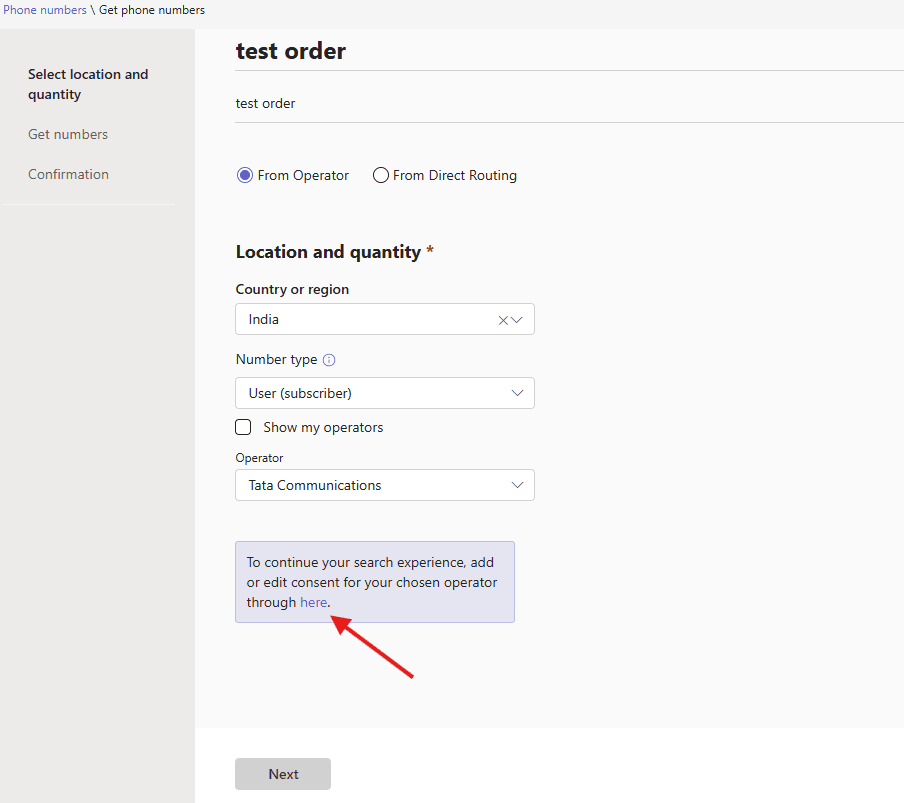This screenshot has width=904, height=803.
Task: Choose the From Direct Routing option
Action: [381, 175]
